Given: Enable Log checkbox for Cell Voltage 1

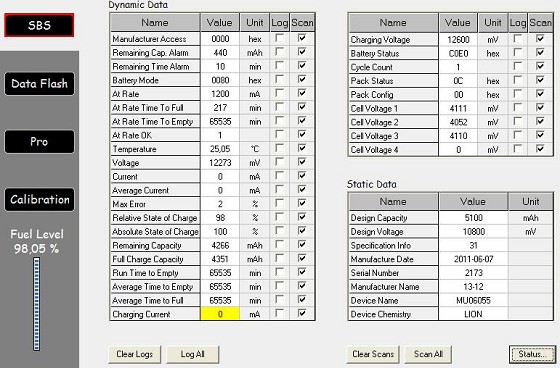Looking at the screenshot, I should pos(518,108).
